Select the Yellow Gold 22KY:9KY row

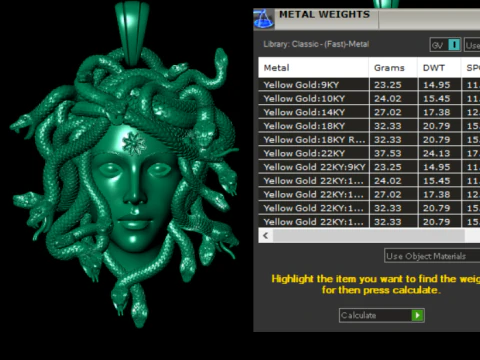click(x=369, y=167)
